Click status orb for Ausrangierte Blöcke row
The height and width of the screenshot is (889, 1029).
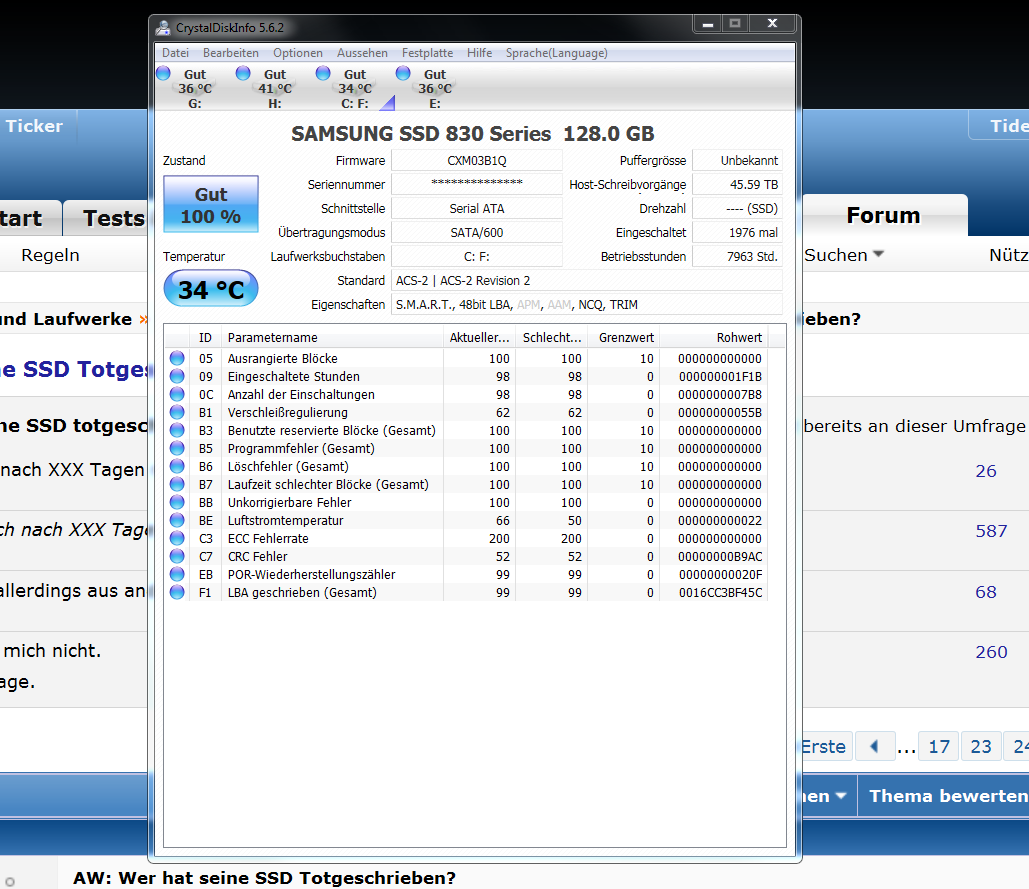177,358
